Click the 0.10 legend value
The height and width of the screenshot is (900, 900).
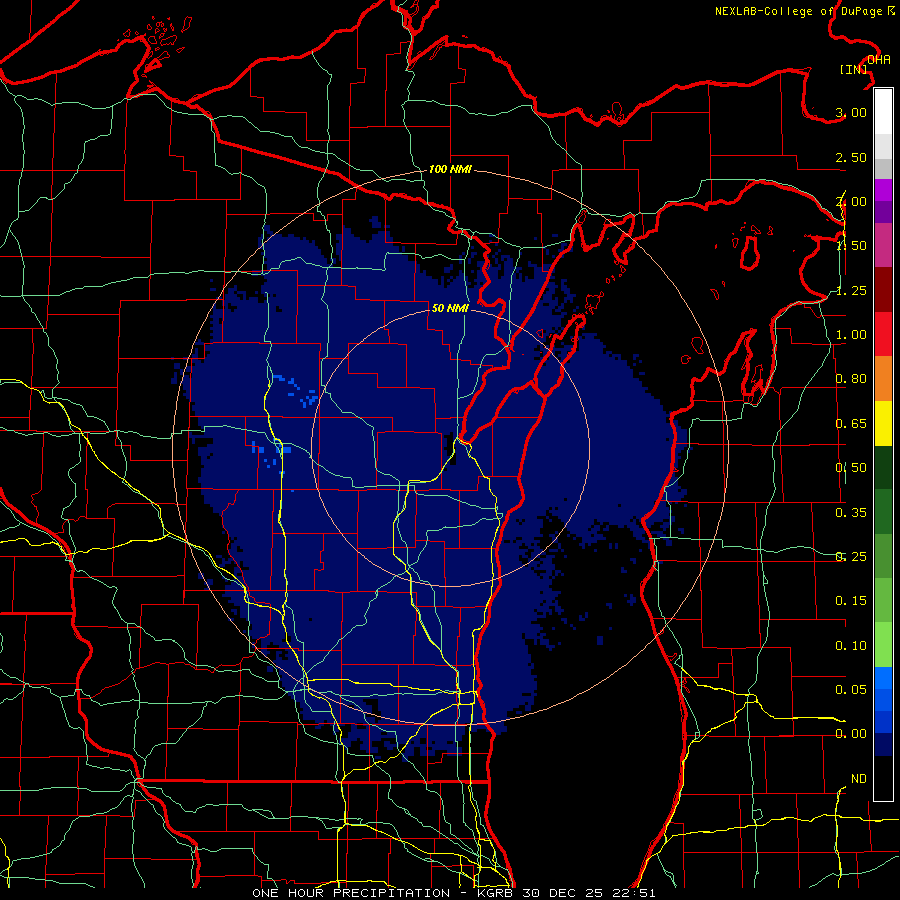pos(851,646)
